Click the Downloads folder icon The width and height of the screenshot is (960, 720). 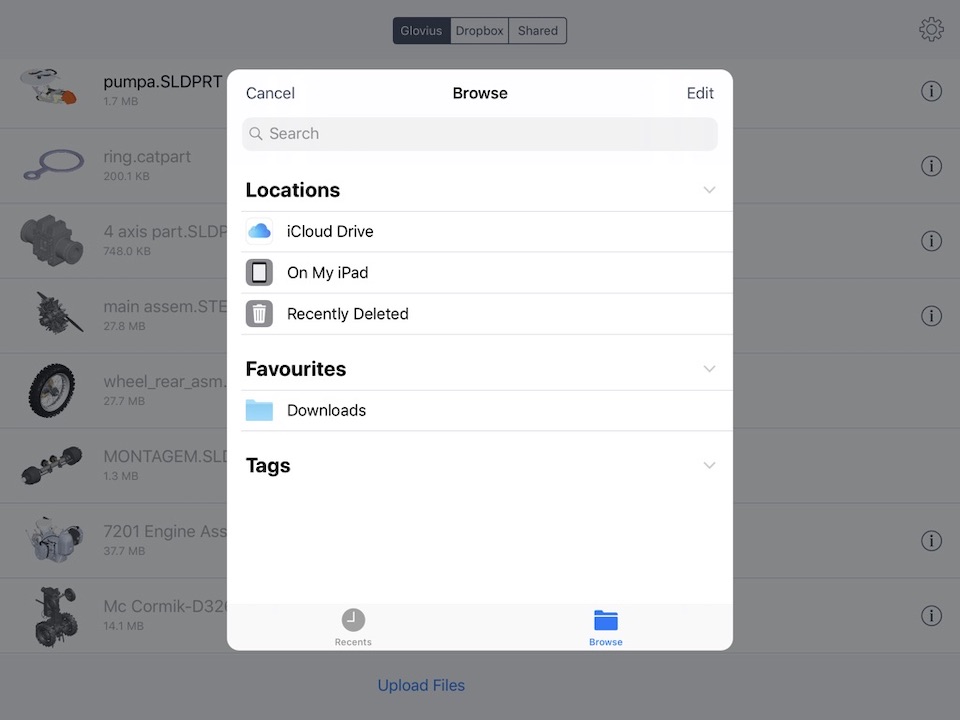tap(259, 410)
